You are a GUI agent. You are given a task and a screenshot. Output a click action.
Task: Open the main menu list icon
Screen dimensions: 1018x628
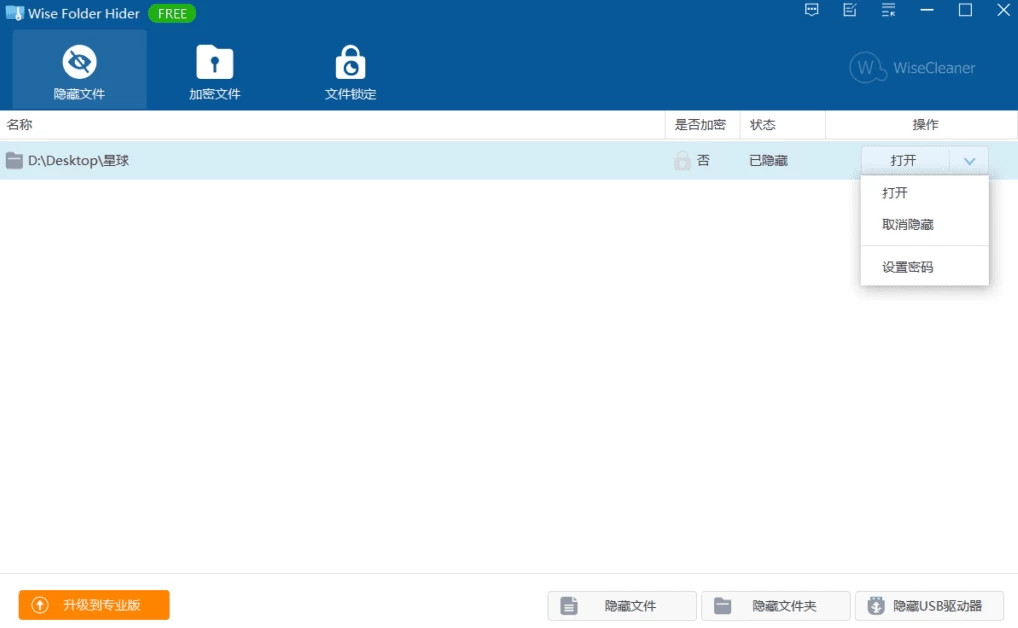[x=888, y=10]
